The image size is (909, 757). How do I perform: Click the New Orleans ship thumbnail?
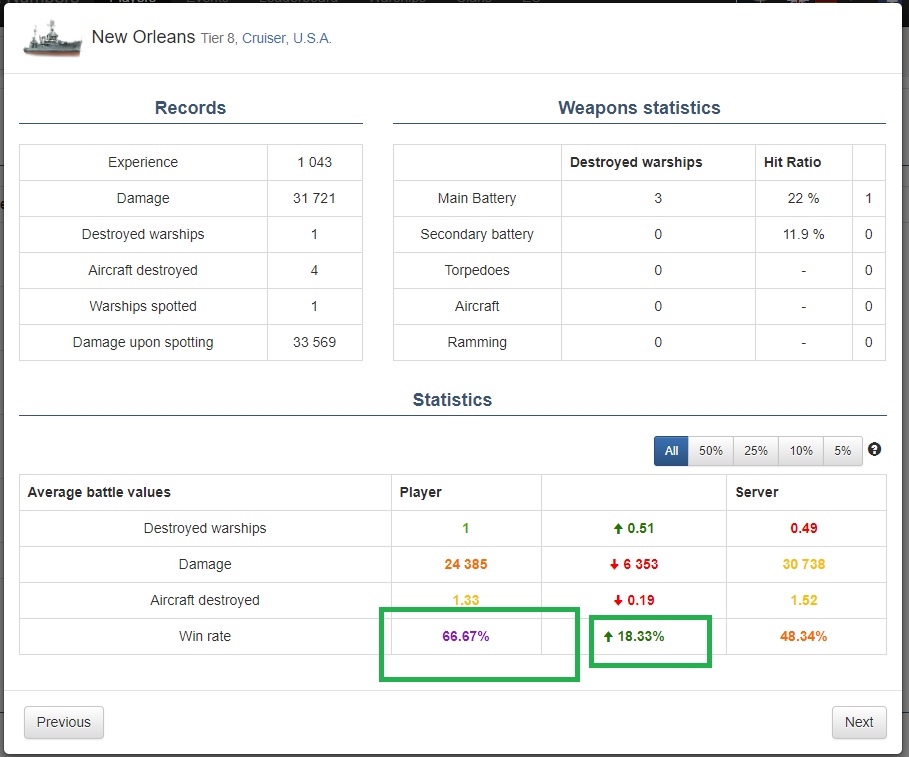coord(52,38)
